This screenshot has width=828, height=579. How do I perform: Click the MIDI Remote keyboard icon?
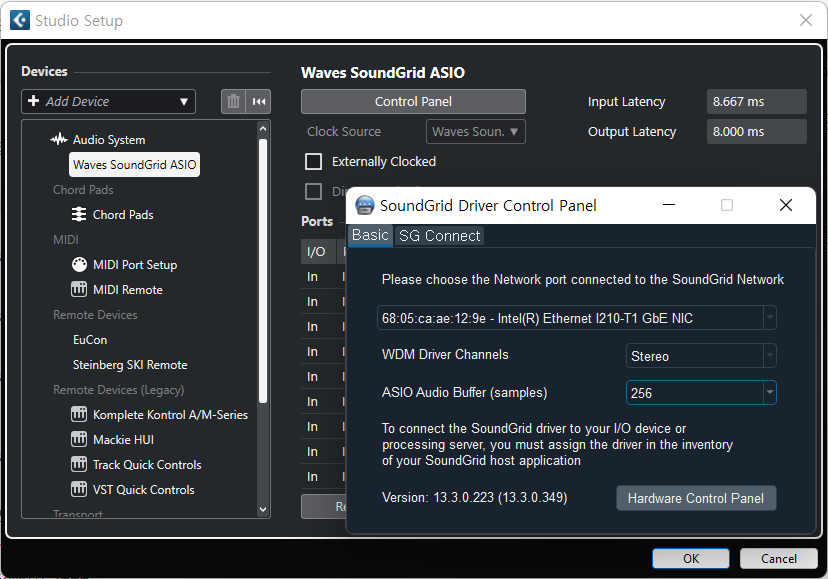tap(79, 290)
